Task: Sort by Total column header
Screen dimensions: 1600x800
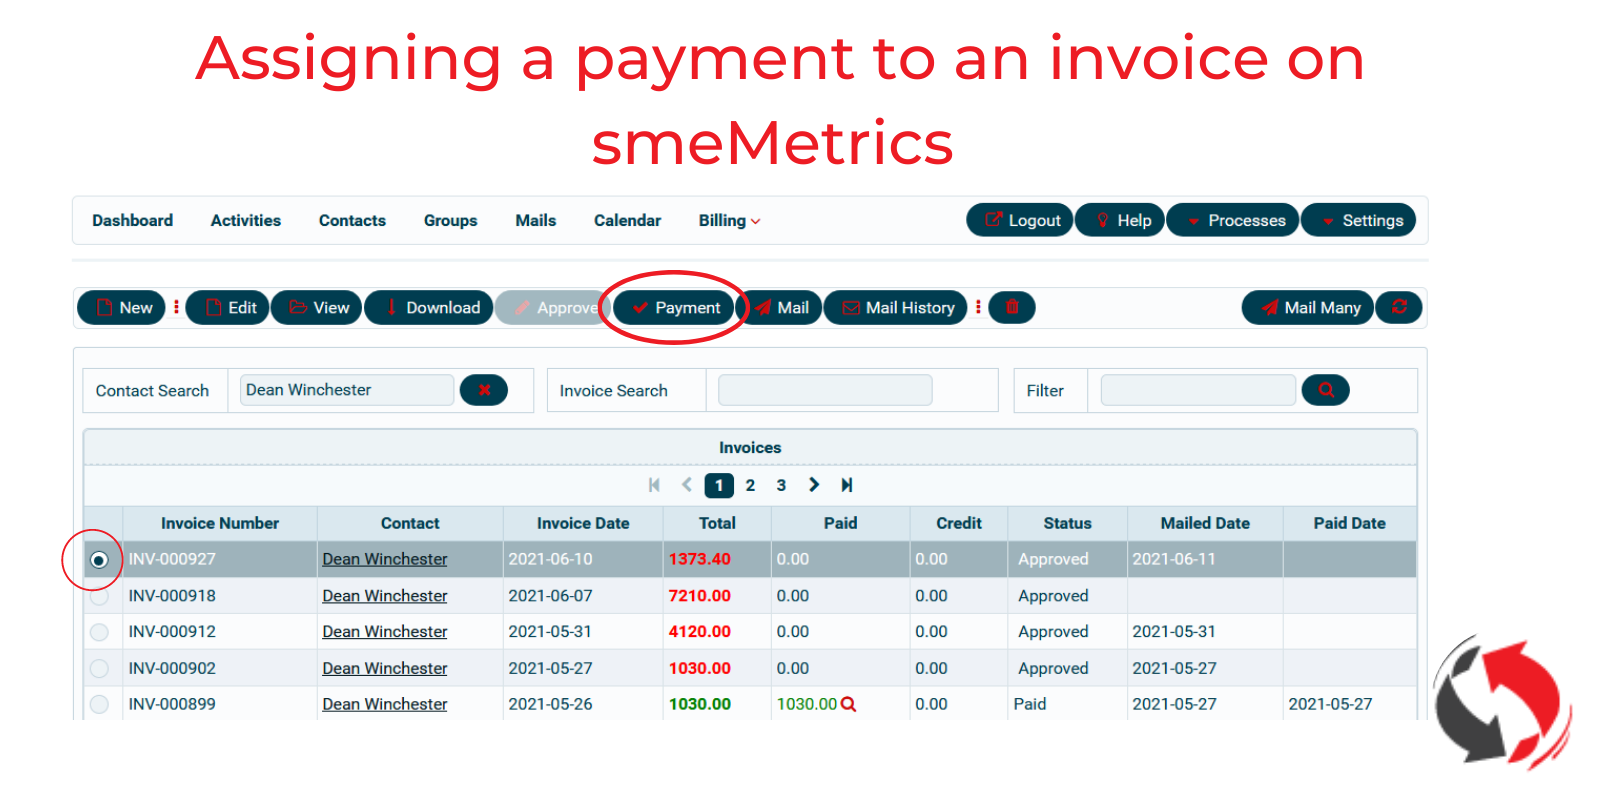Action: (x=717, y=523)
